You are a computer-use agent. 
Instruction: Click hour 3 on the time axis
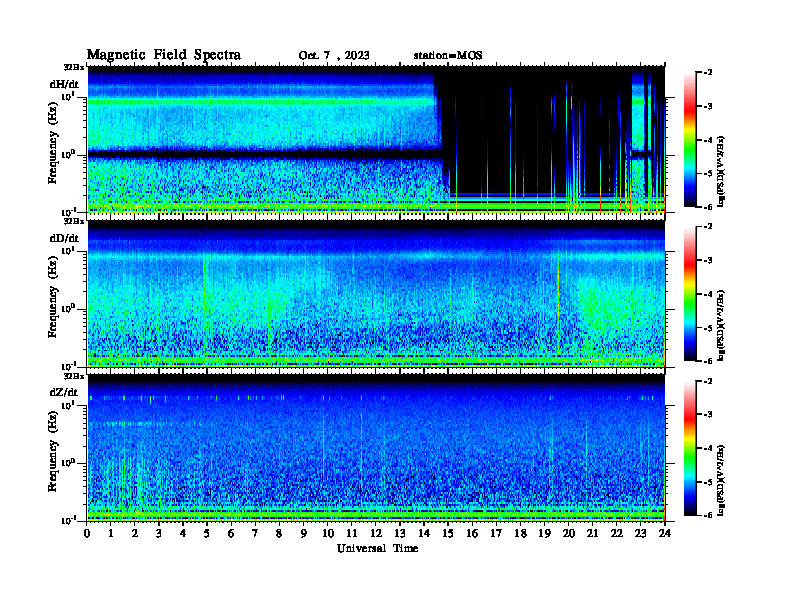coord(159,533)
